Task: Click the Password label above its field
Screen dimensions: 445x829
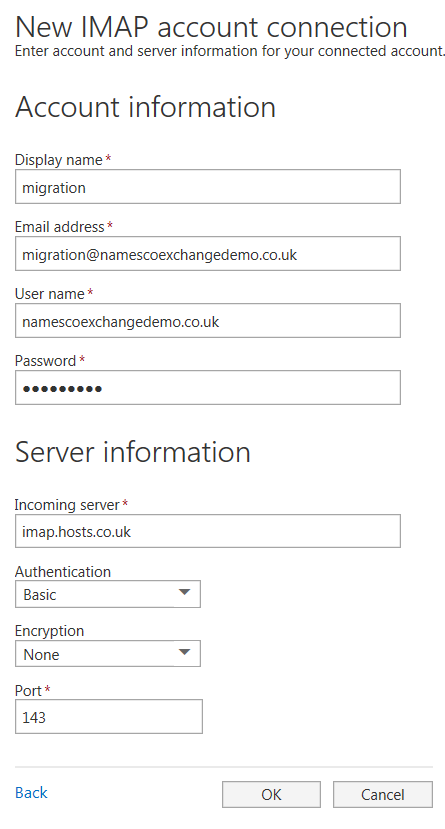Action: pos(45,361)
